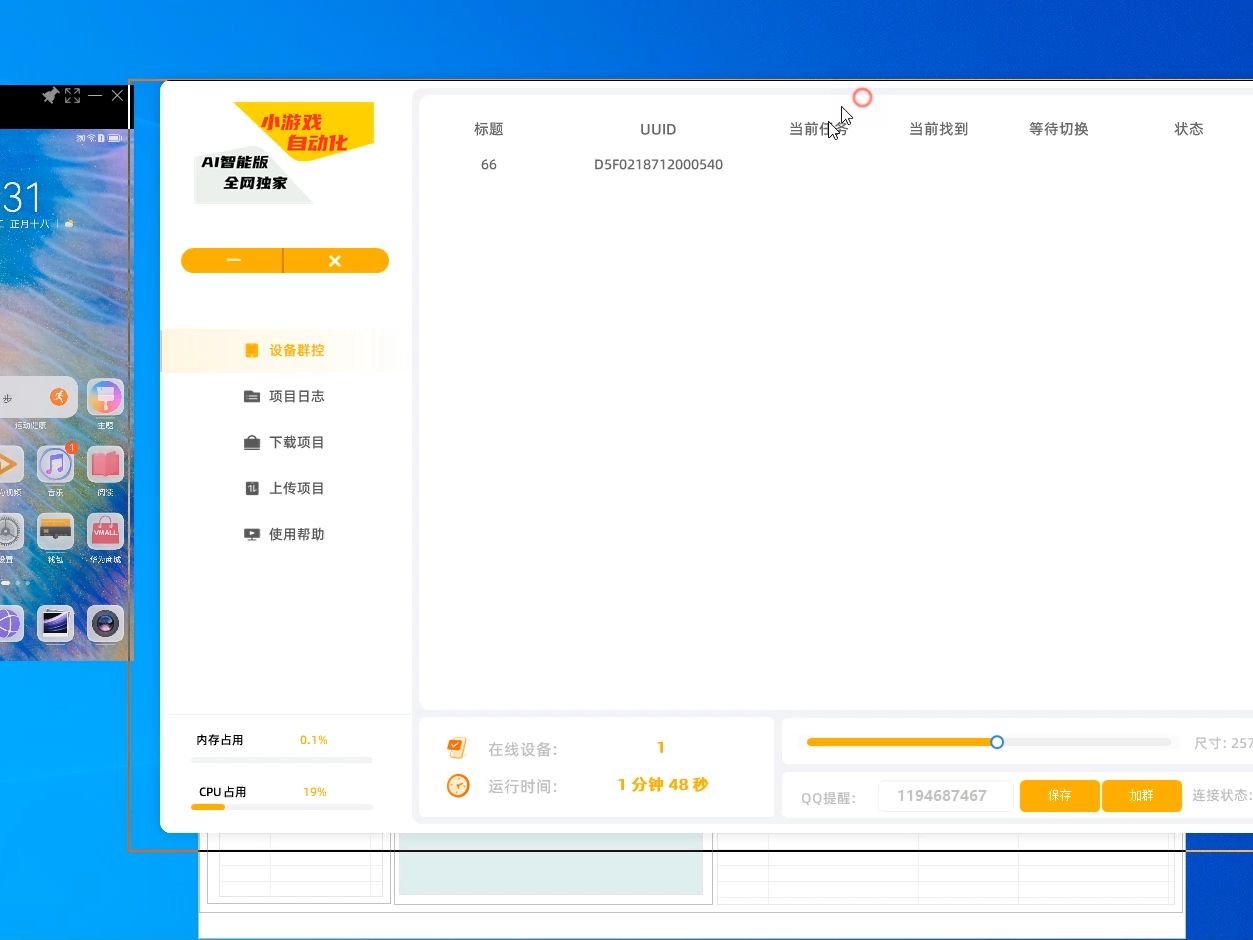
Task: Select device row 66 in the table
Action: point(488,164)
